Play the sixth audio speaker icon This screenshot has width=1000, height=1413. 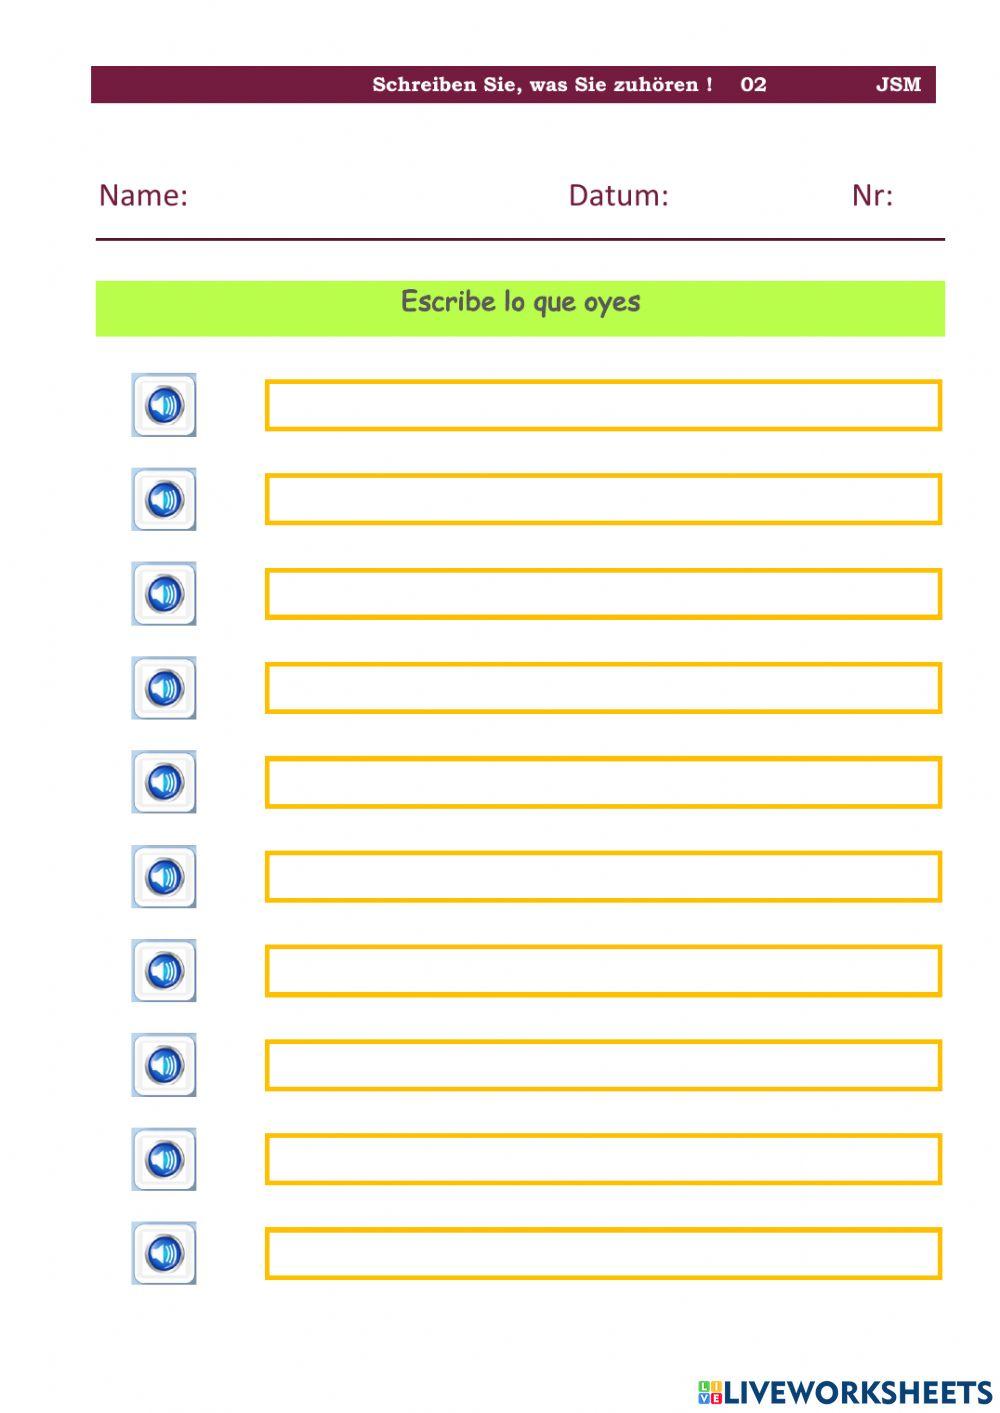coord(164,876)
